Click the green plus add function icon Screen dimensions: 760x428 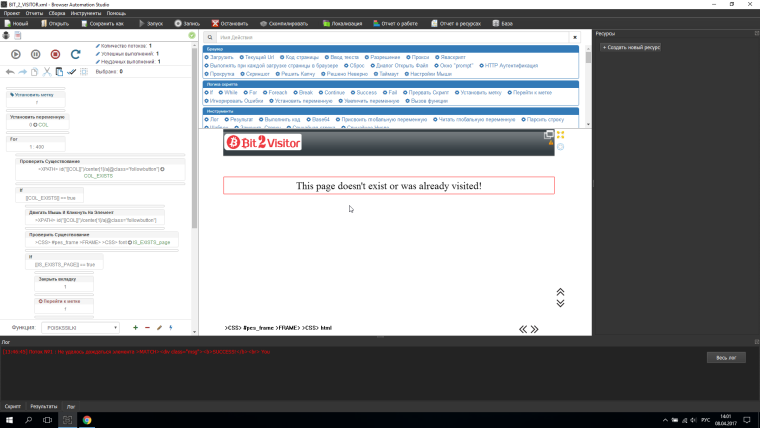(135, 327)
